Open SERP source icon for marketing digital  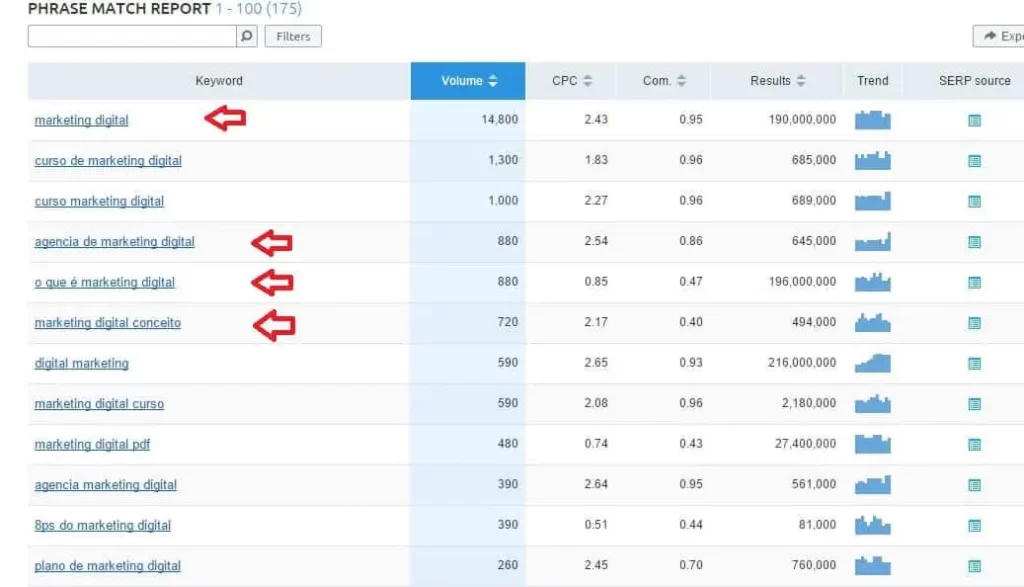click(x=974, y=120)
